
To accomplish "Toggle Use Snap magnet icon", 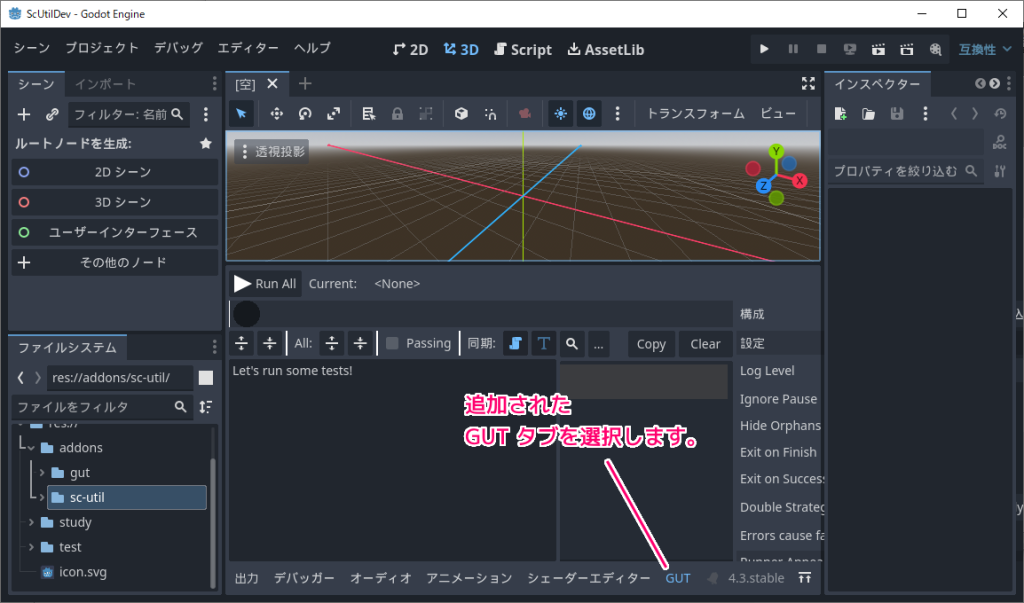I will tap(490, 114).
